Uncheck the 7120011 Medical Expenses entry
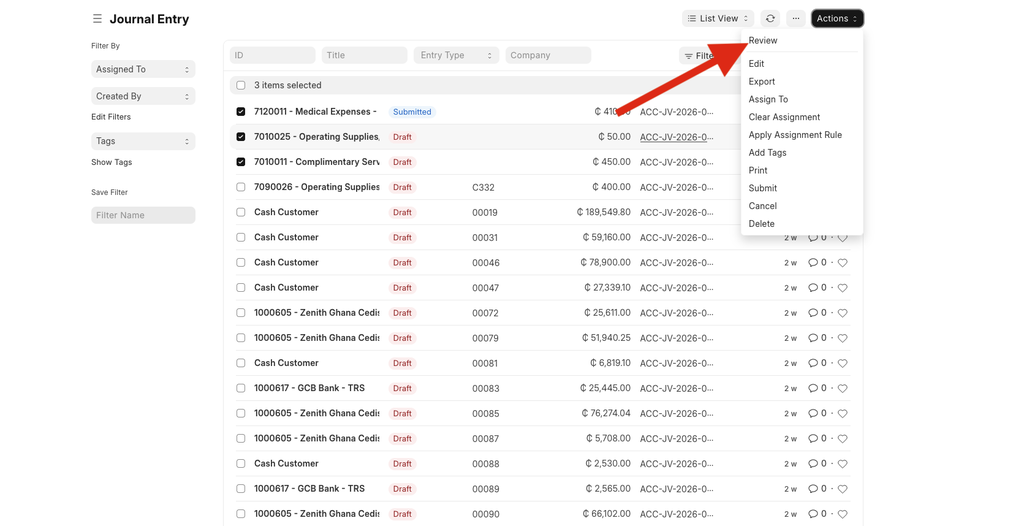 click(241, 112)
